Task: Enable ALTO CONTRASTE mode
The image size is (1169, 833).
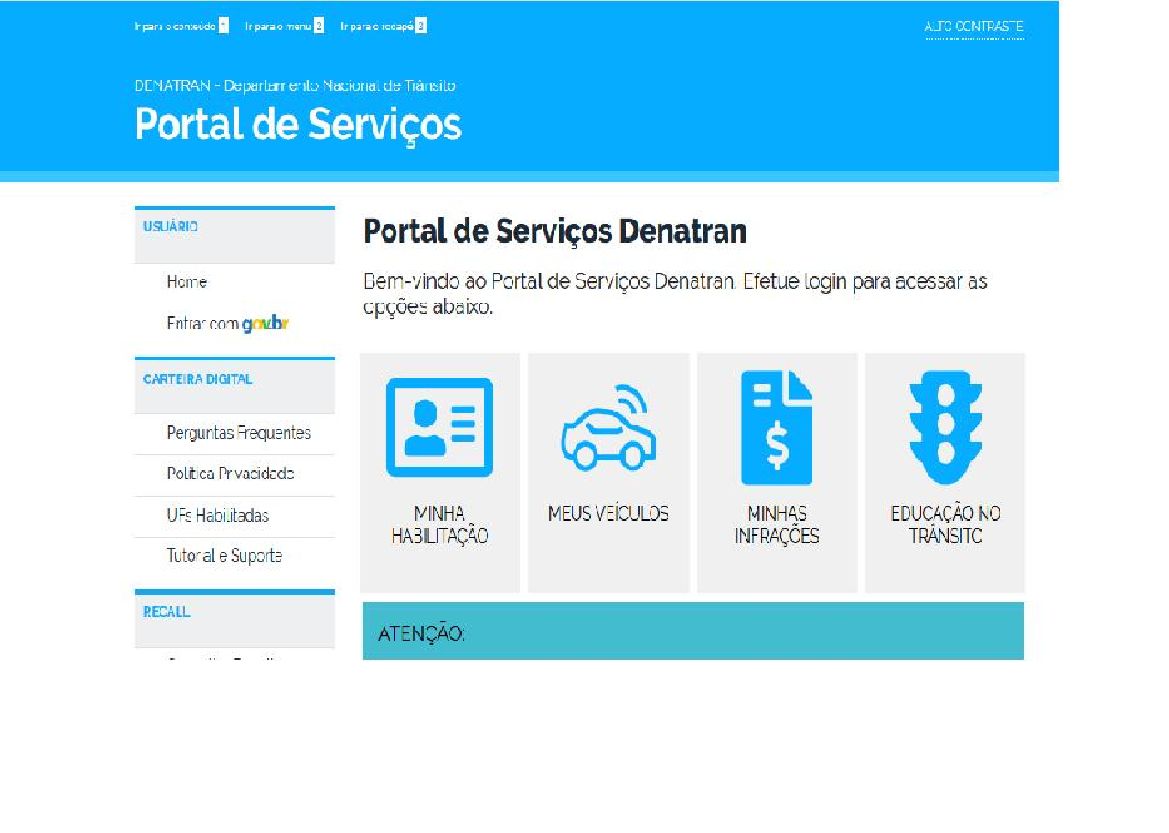Action: 974,27
